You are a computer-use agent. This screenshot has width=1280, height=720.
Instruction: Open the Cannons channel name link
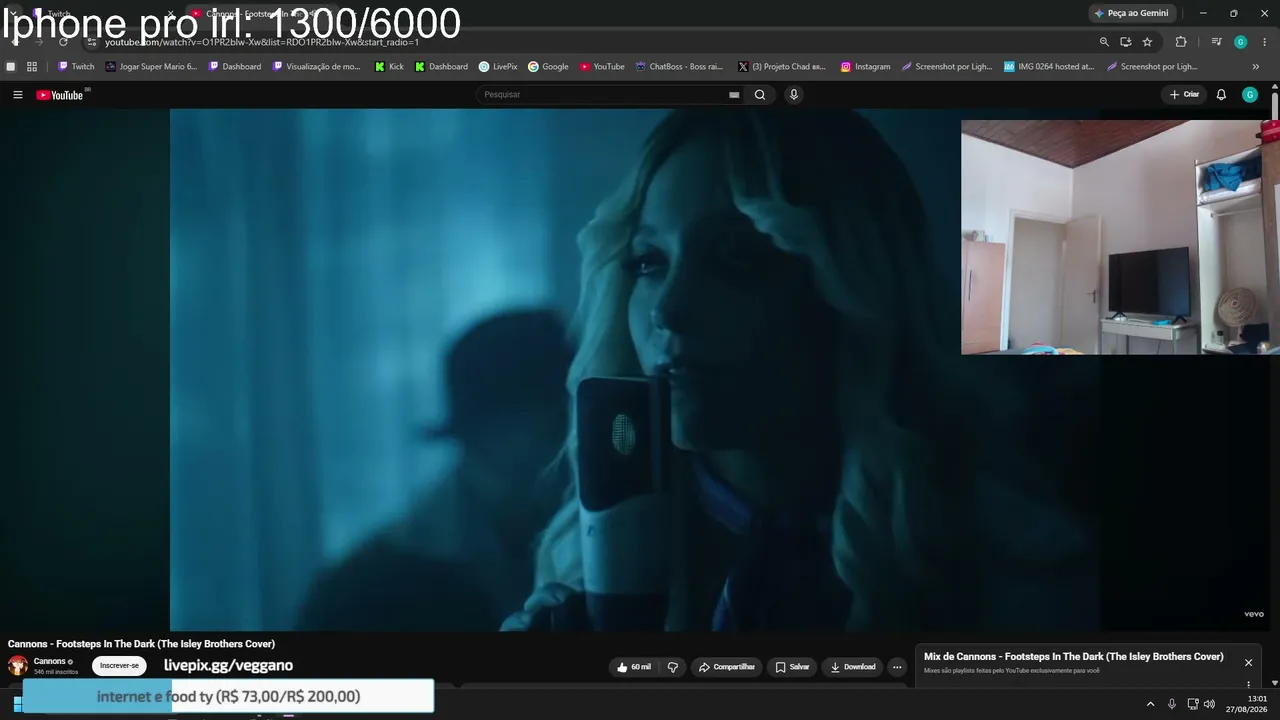50,661
